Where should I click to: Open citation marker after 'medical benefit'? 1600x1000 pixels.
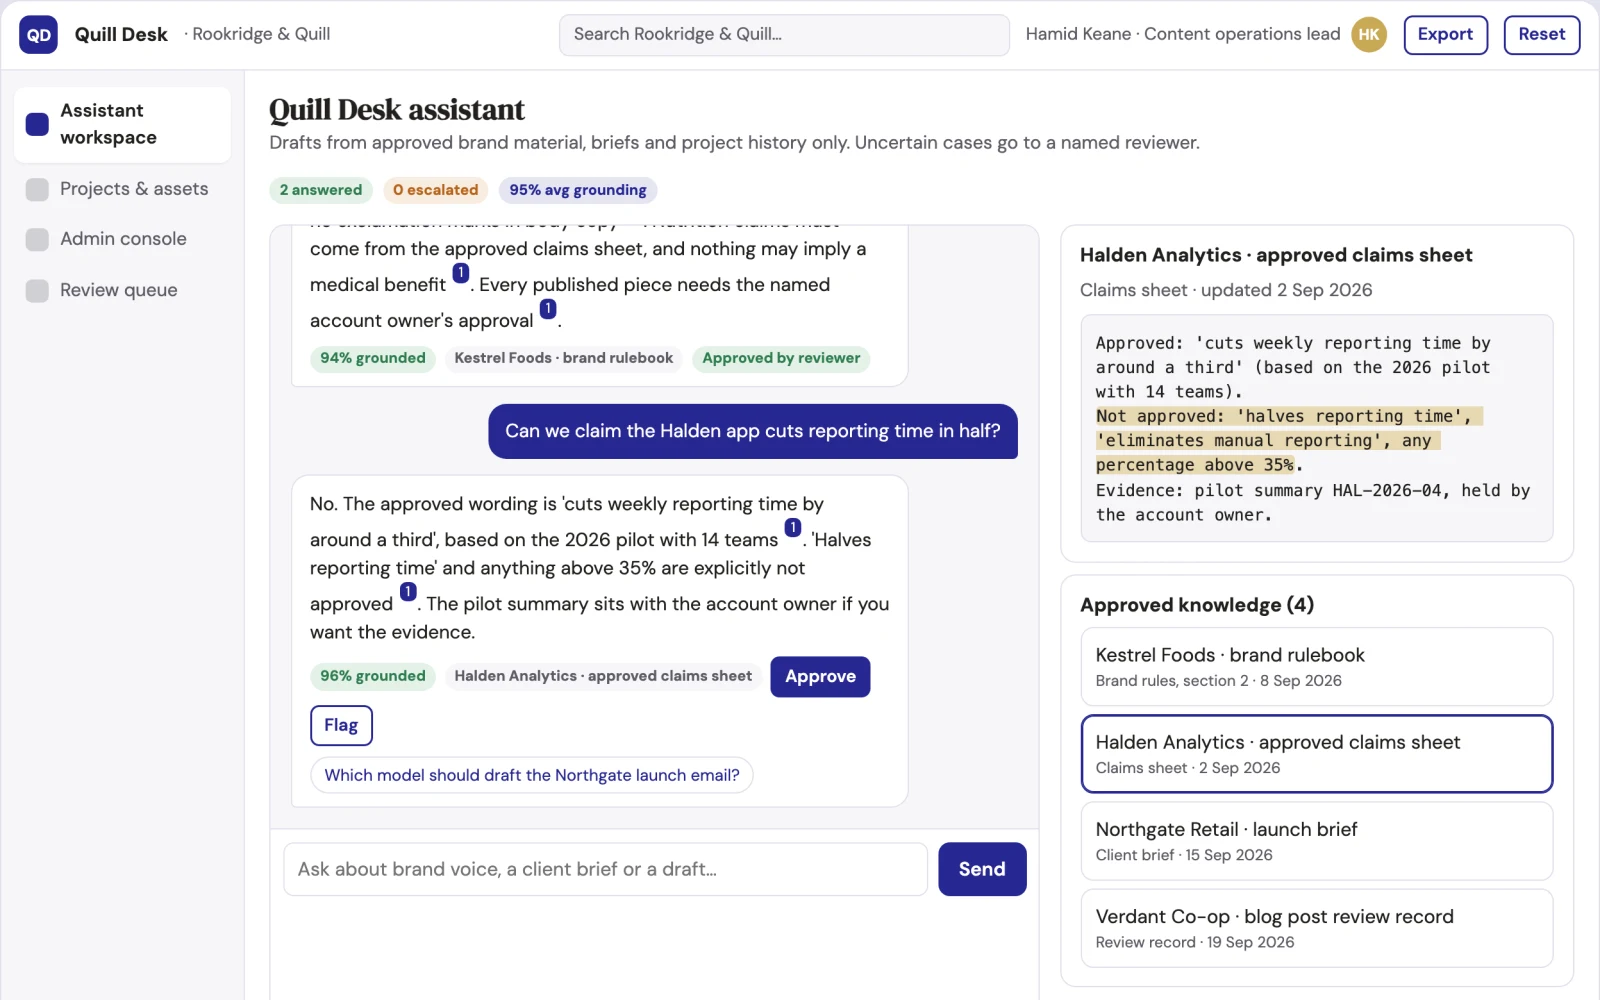[x=461, y=273]
